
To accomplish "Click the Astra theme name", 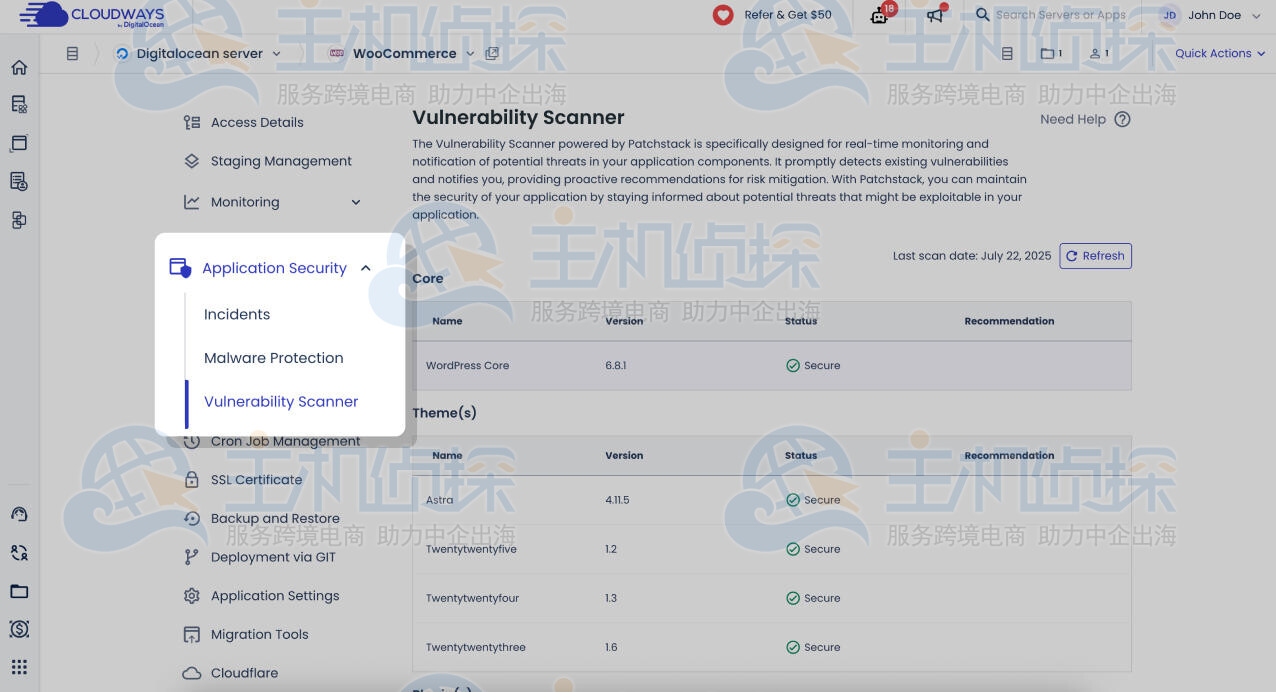I will [x=439, y=500].
